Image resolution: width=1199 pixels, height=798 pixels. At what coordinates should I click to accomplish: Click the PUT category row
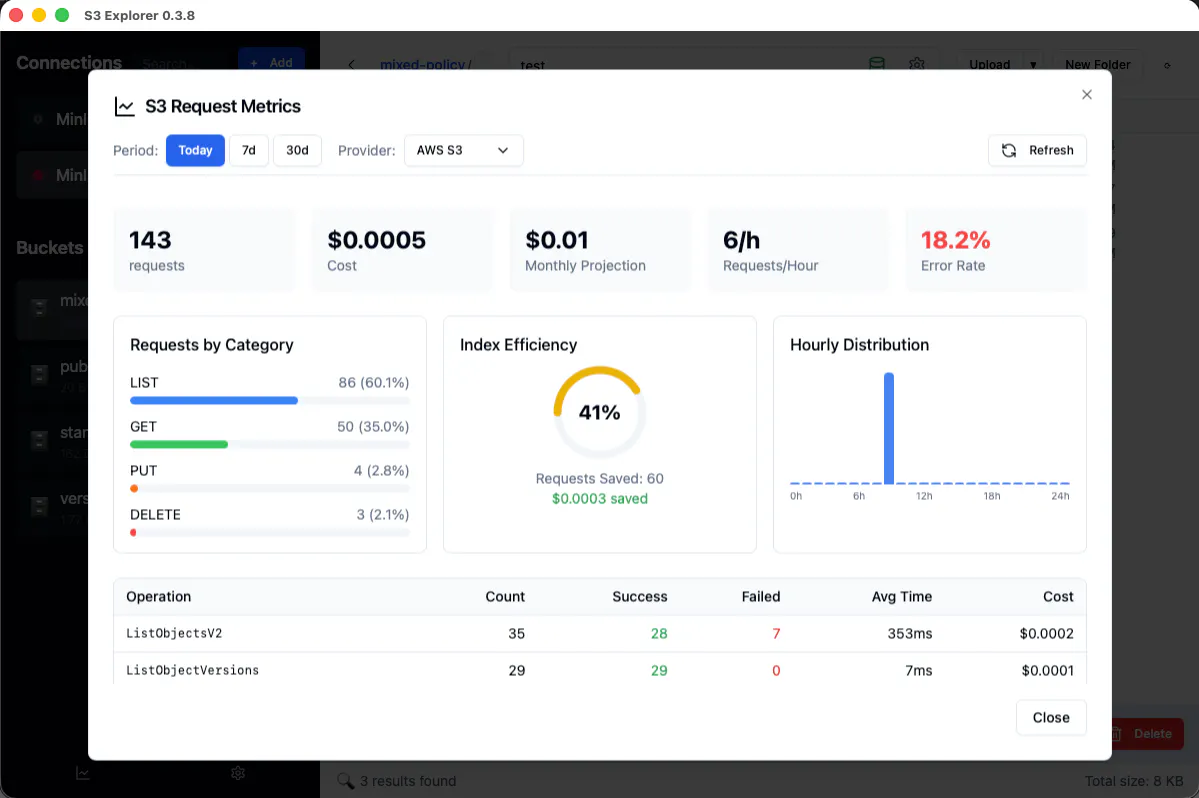270,478
